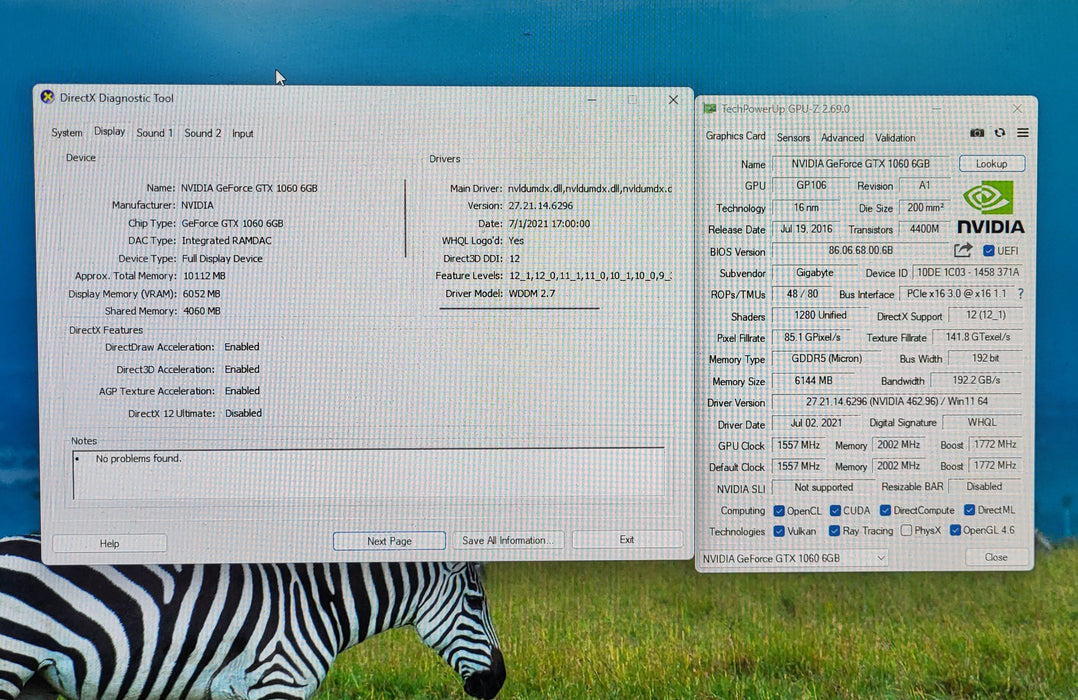Toggle the UEFI checkbox
This screenshot has width=1078, height=700.
click(989, 250)
